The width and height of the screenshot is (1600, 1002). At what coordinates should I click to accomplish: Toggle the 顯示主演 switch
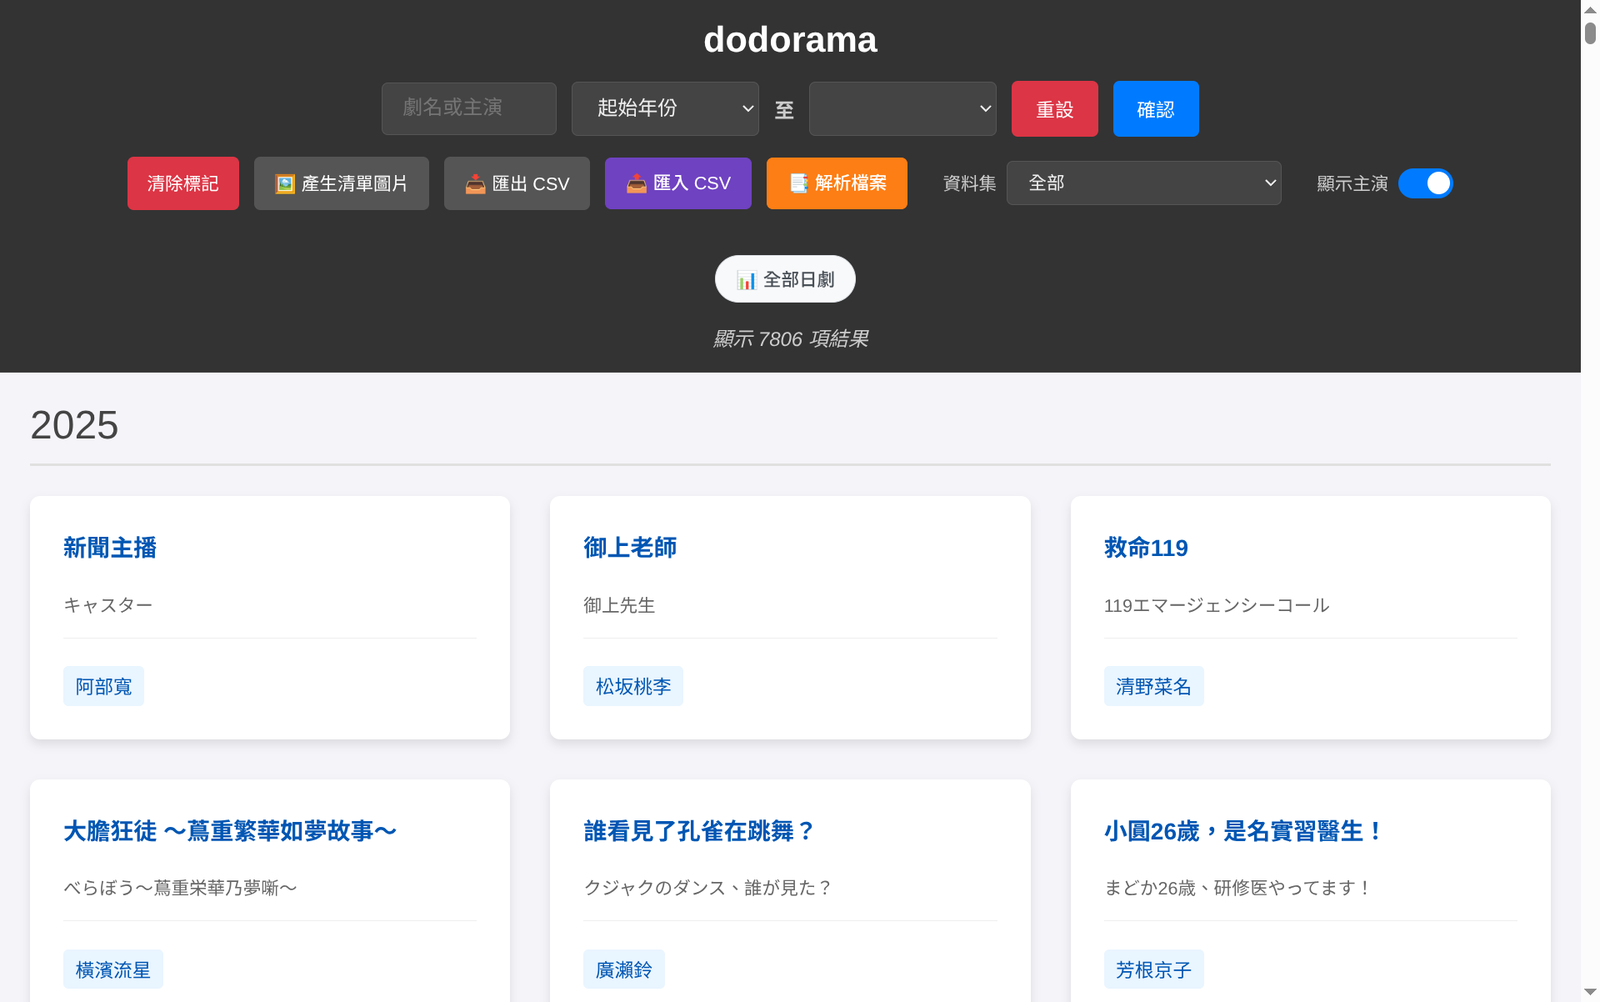(x=1425, y=184)
